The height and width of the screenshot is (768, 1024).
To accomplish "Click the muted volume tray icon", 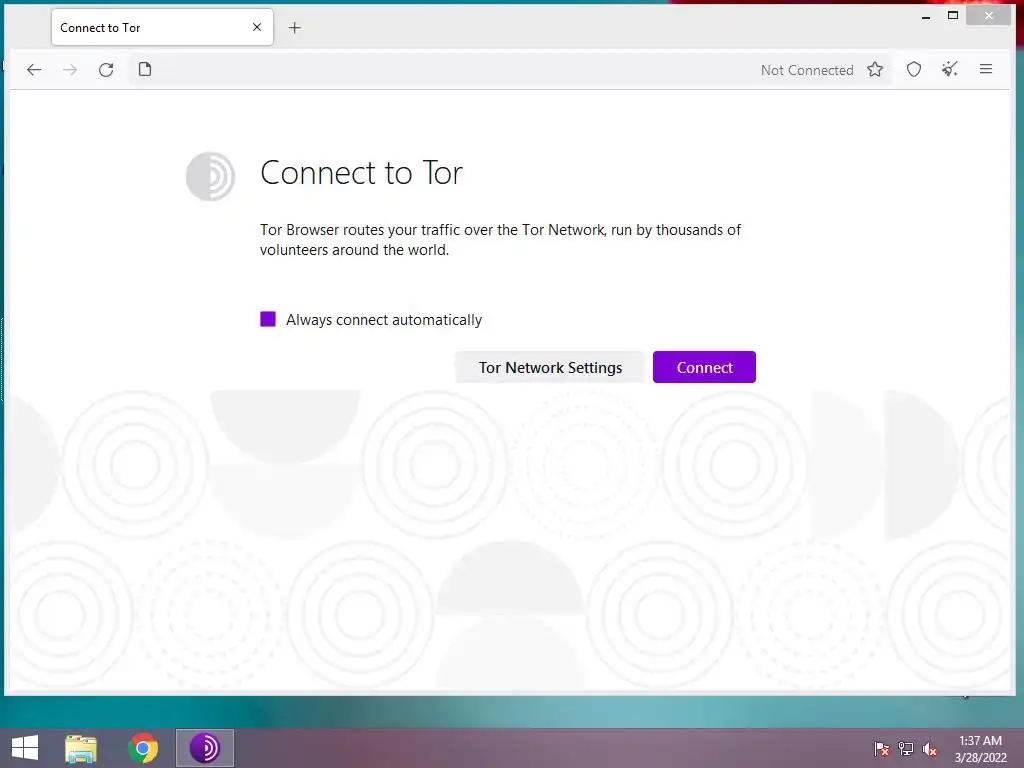I will tap(930, 748).
